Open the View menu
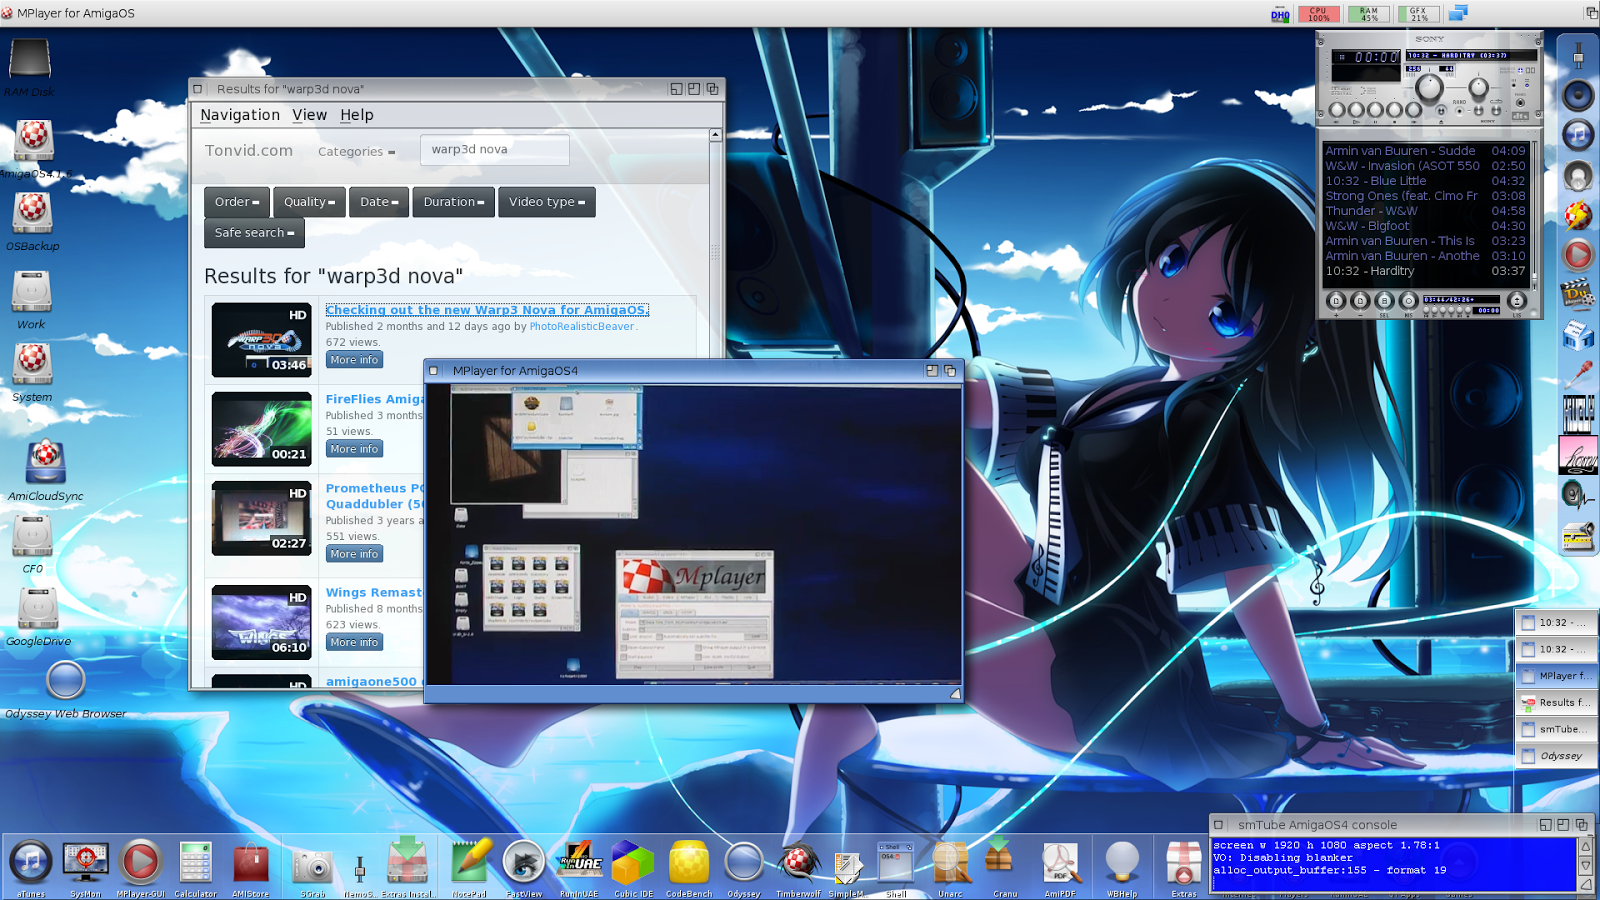 (x=310, y=115)
